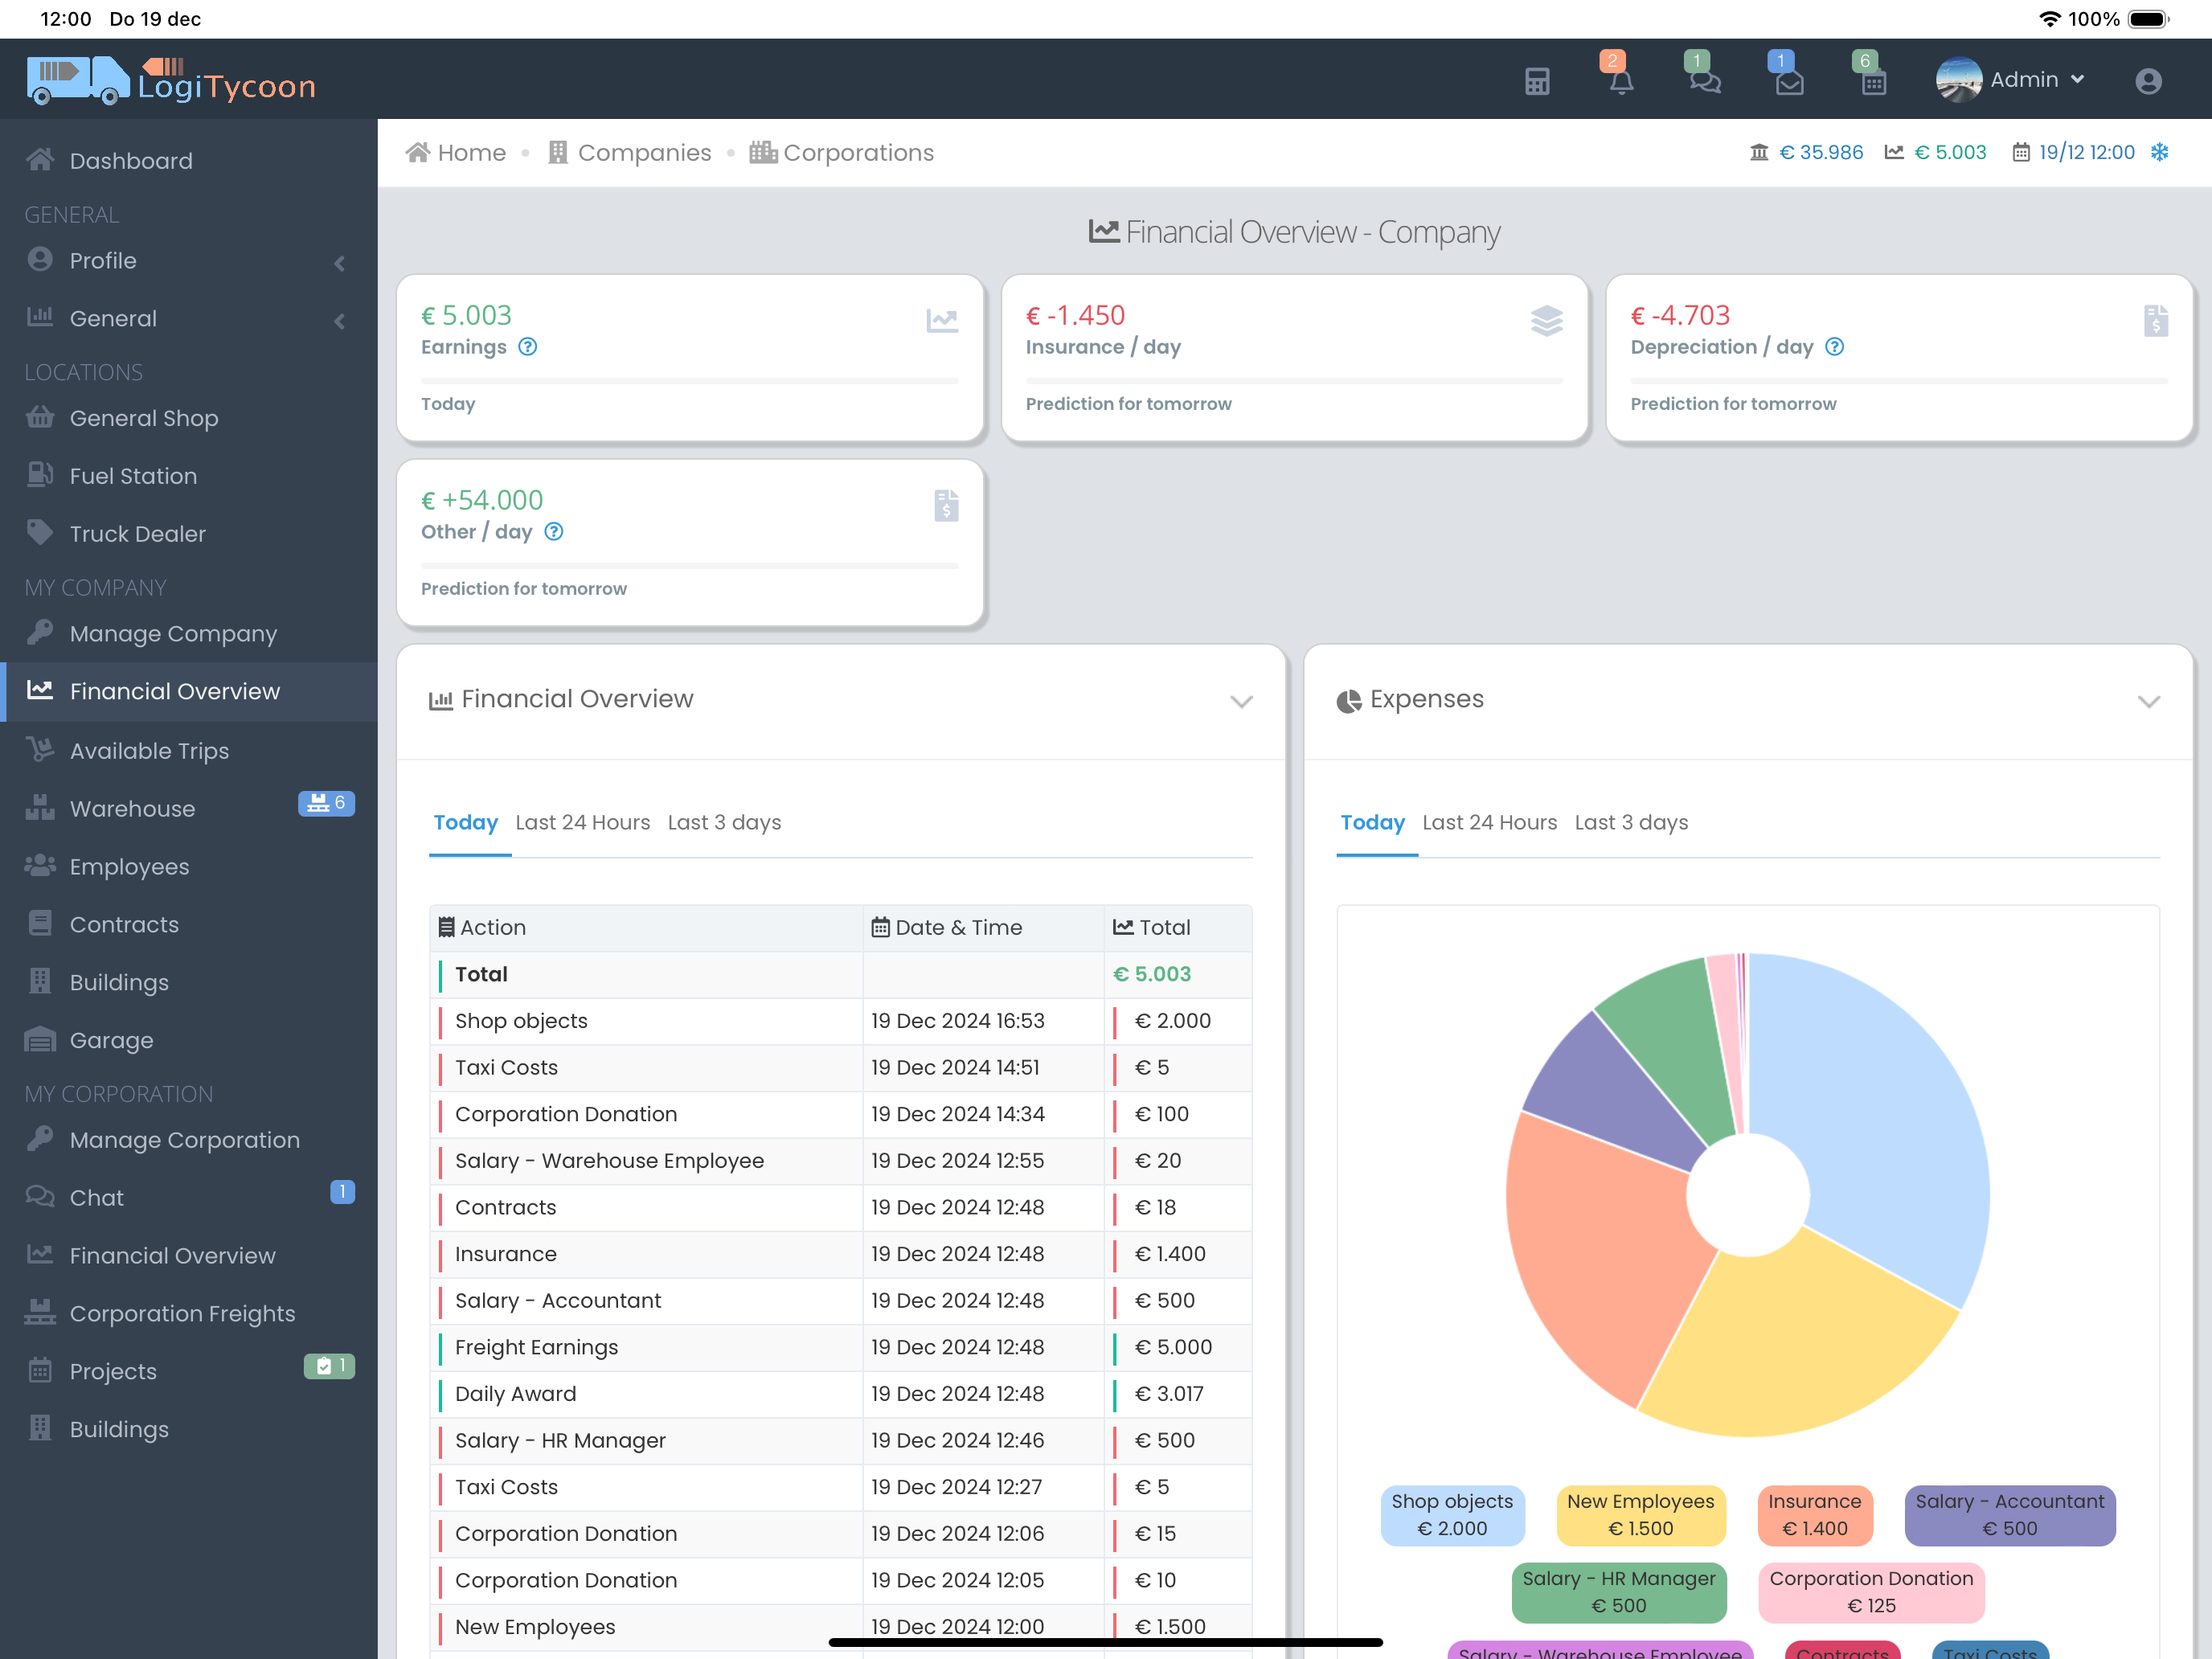Toggle the Insurance legend chip
The height and width of the screenshot is (1659, 2212).
1814,1514
